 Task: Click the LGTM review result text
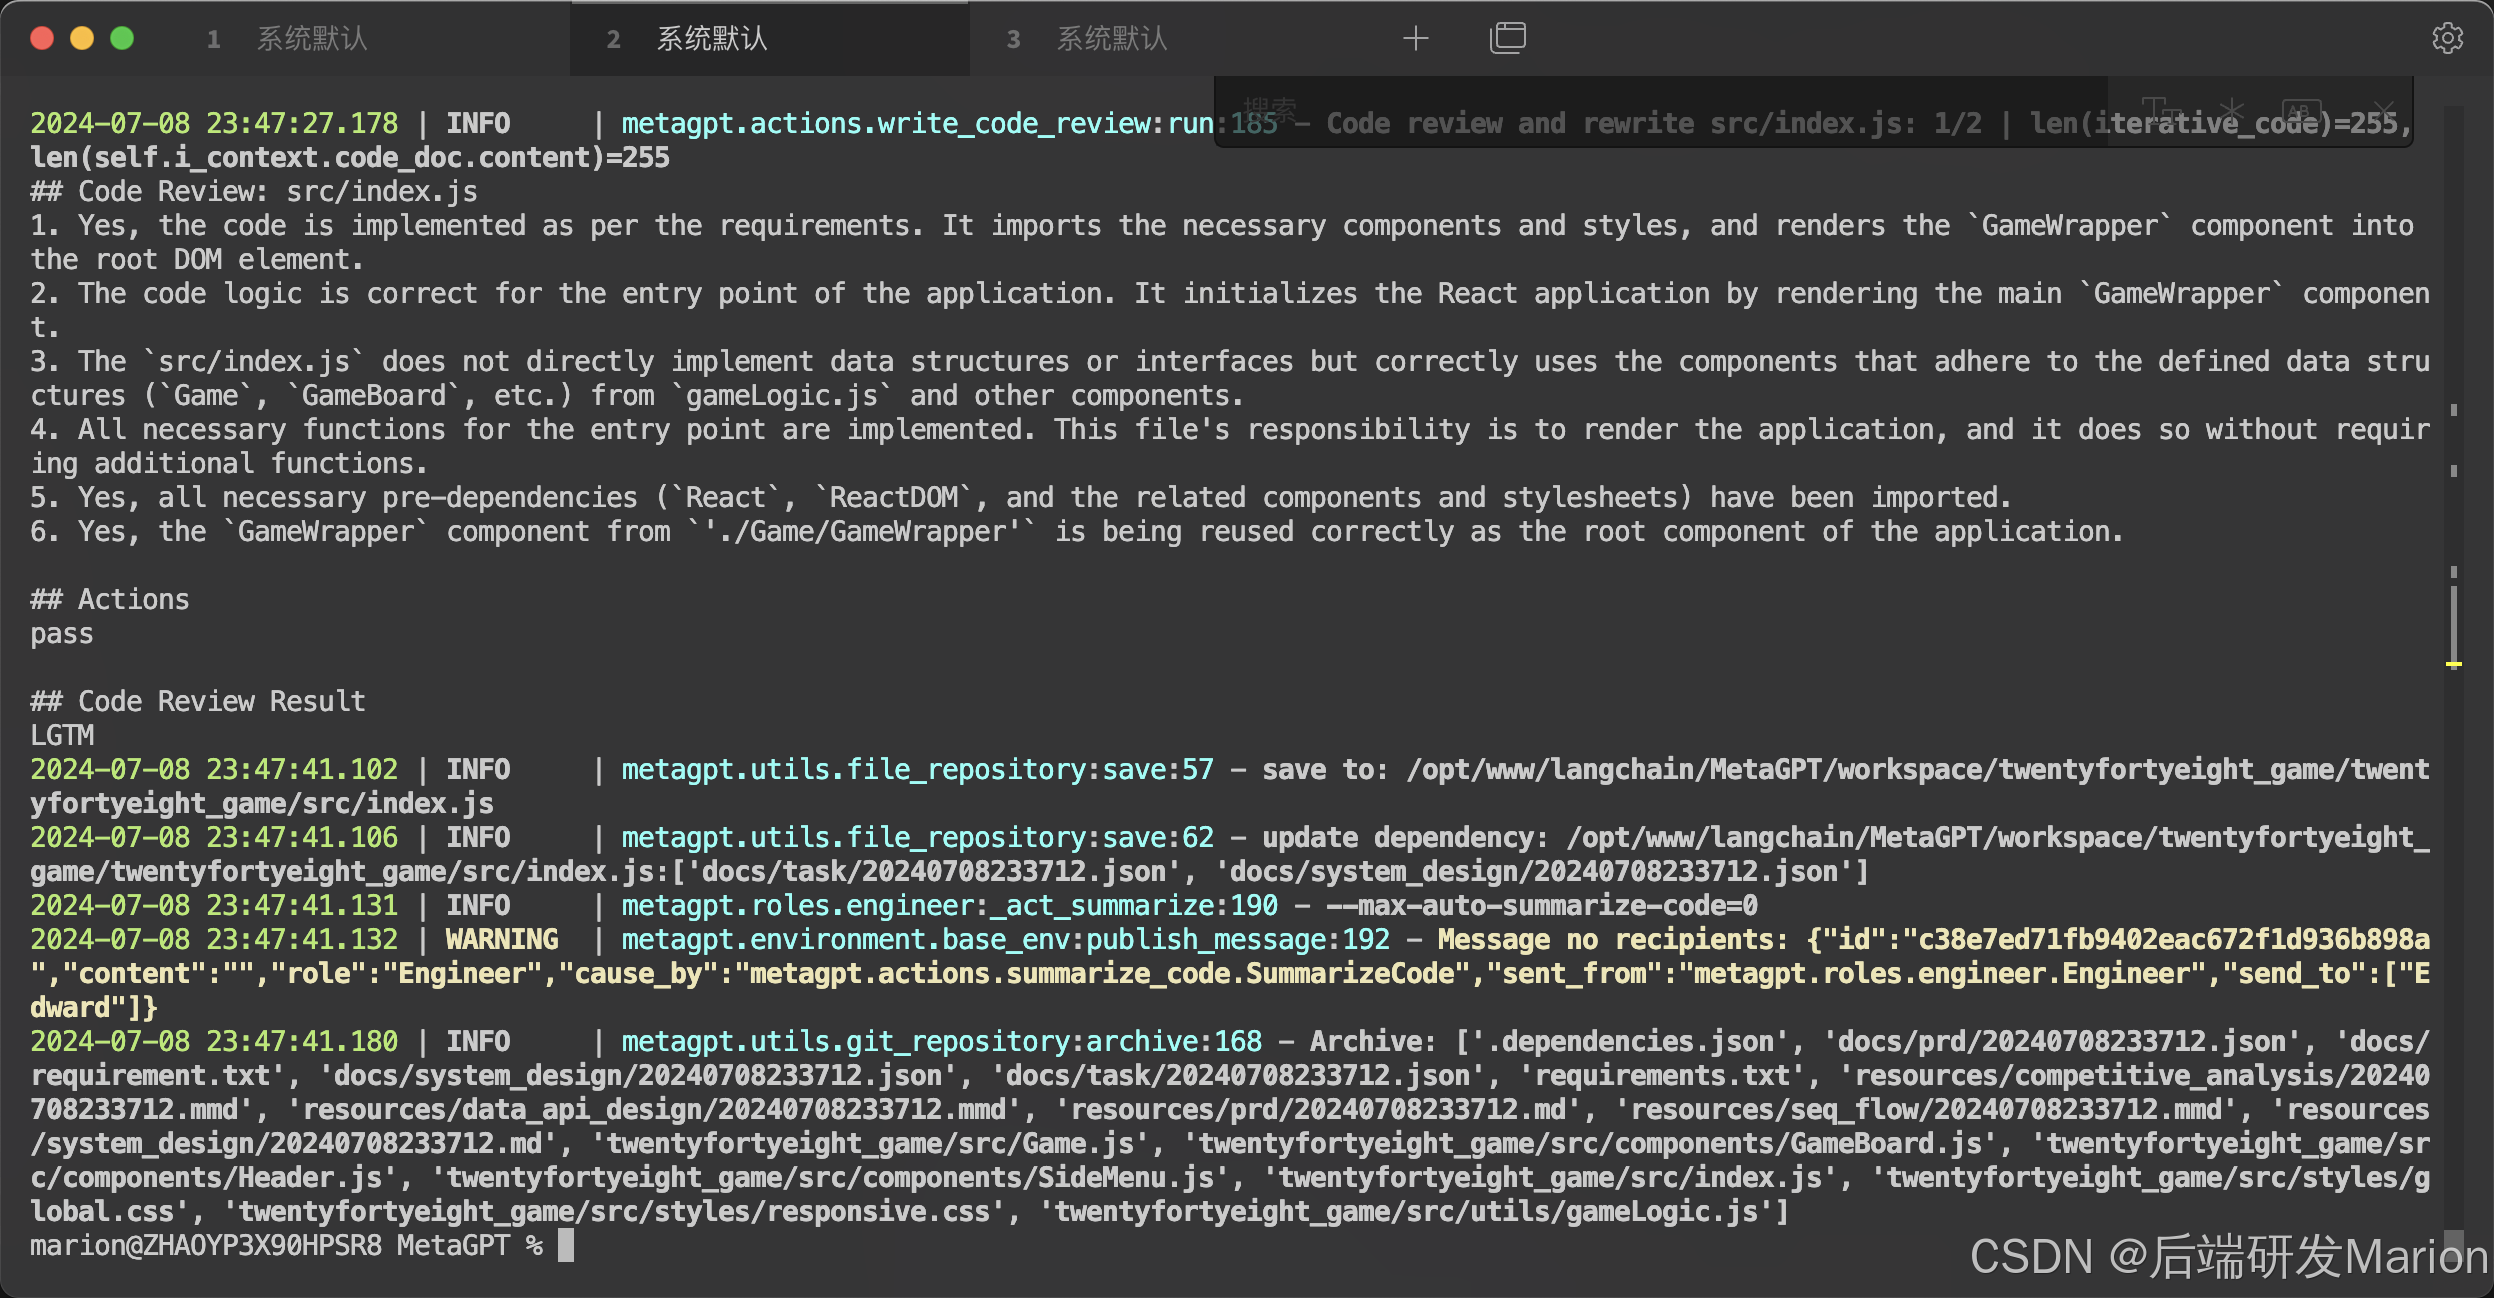[62, 736]
